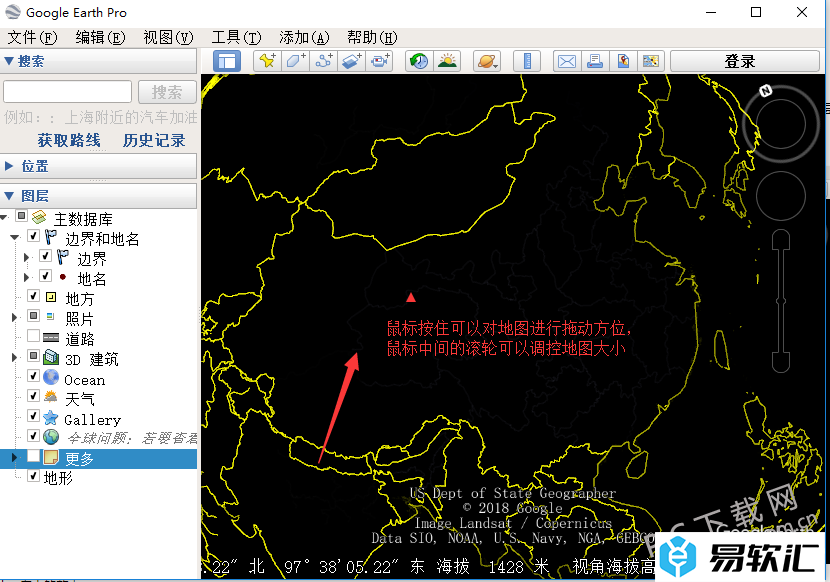830x582 pixels.
Task: Click the Gallery star icon
Action: [x=51, y=418]
